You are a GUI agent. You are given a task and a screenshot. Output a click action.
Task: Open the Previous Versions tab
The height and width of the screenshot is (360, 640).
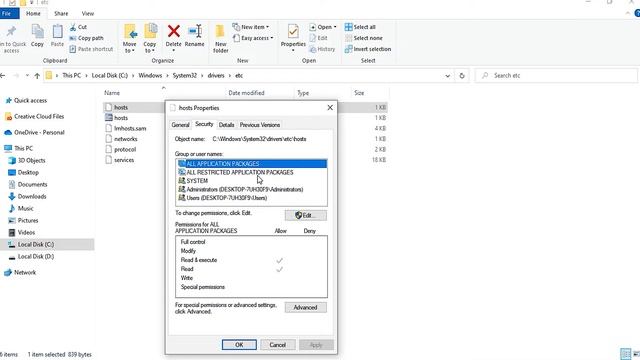pyautogui.click(x=260, y=125)
